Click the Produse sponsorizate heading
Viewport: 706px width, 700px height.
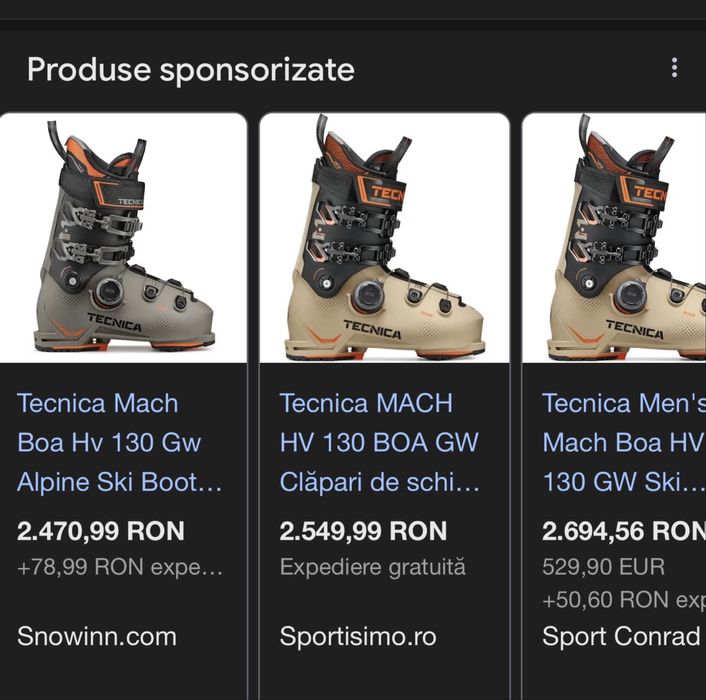[190, 69]
